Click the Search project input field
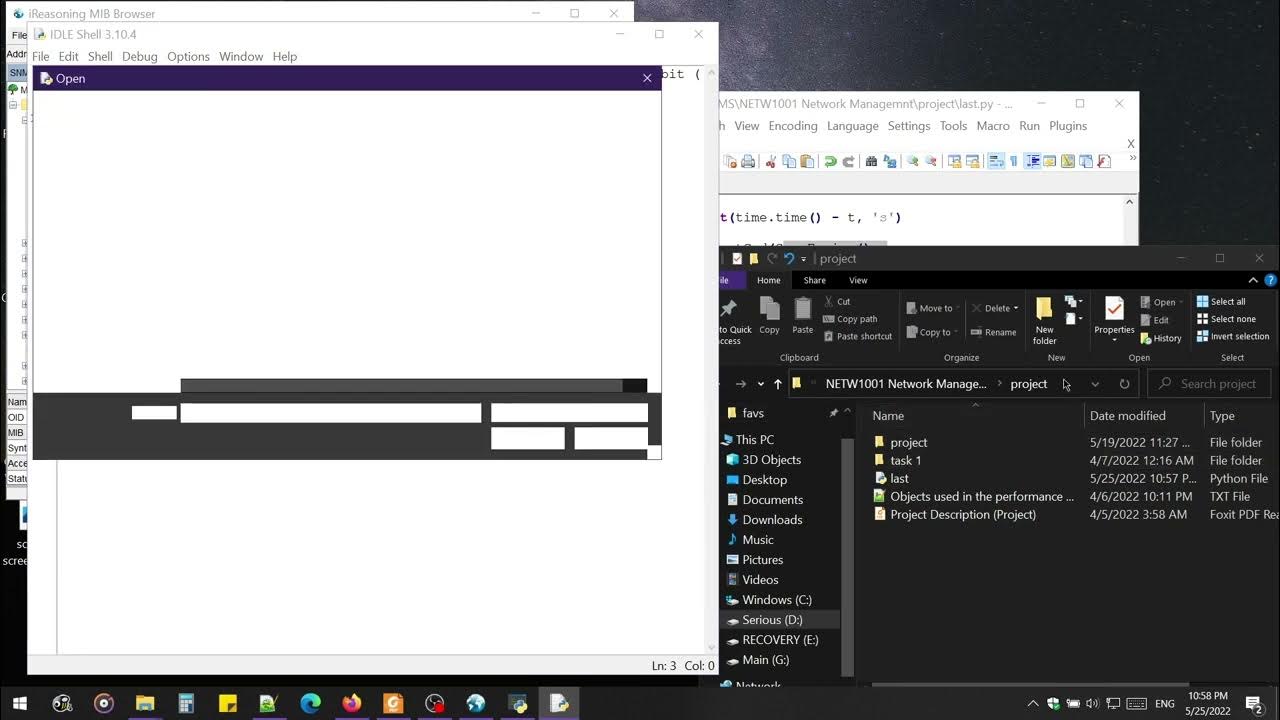Screen dimensions: 1280x720 (x=1209, y=384)
